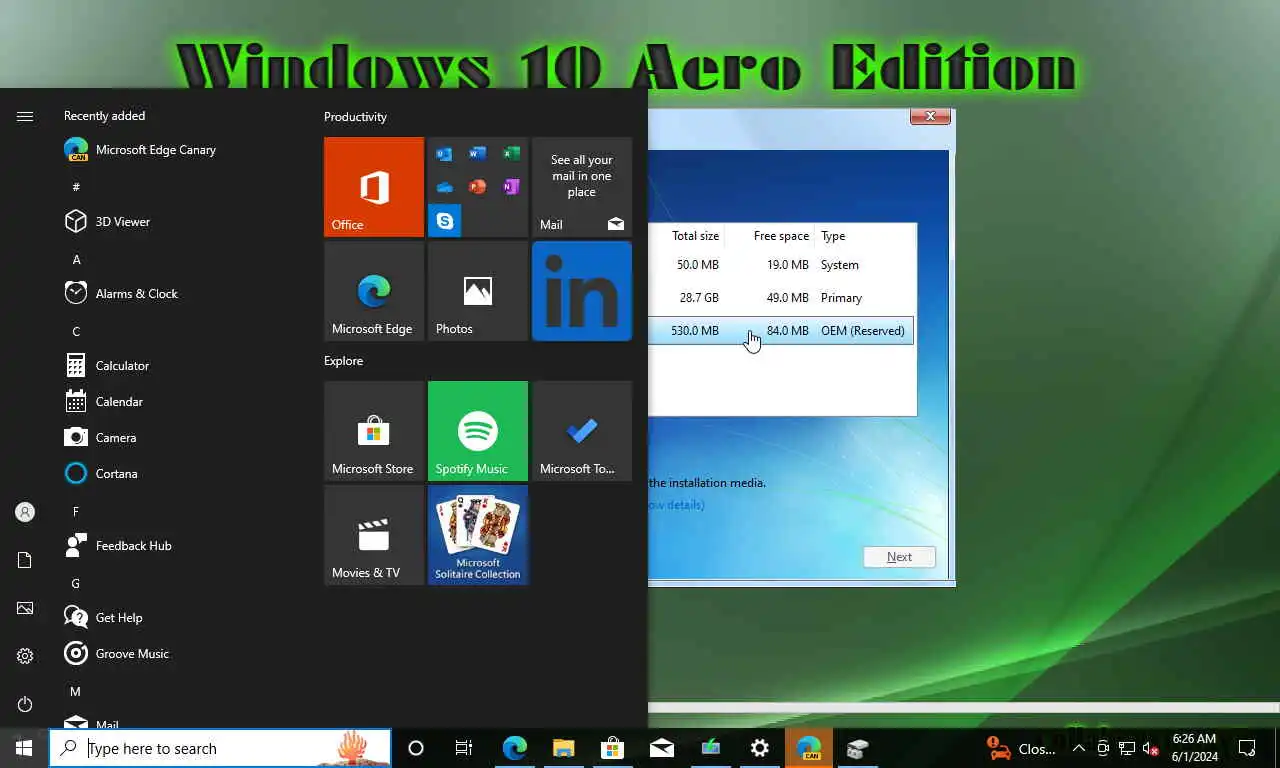This screenshot has width=1280, height=768.
Task: Launch Microsoft Edge tile
Action: click(x=374, y=291)
